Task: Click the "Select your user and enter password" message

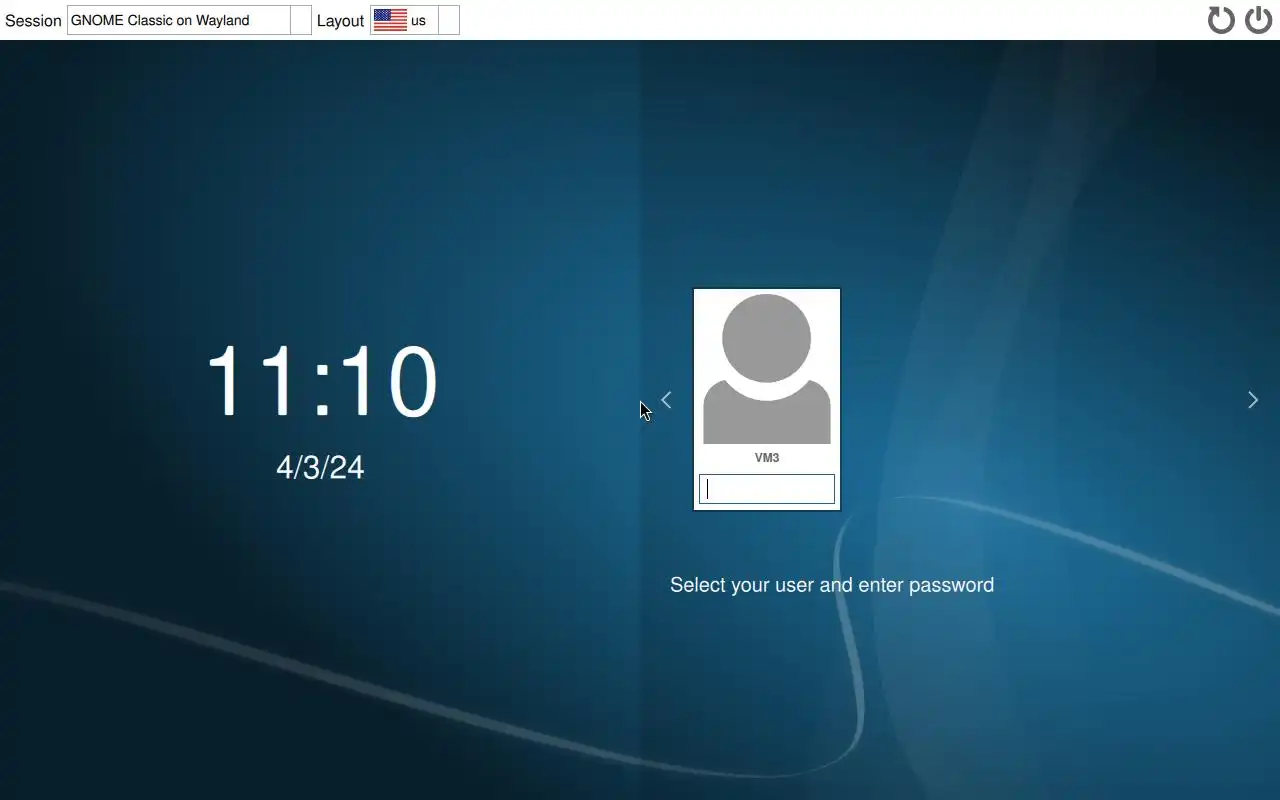Action: pos(832,585)
